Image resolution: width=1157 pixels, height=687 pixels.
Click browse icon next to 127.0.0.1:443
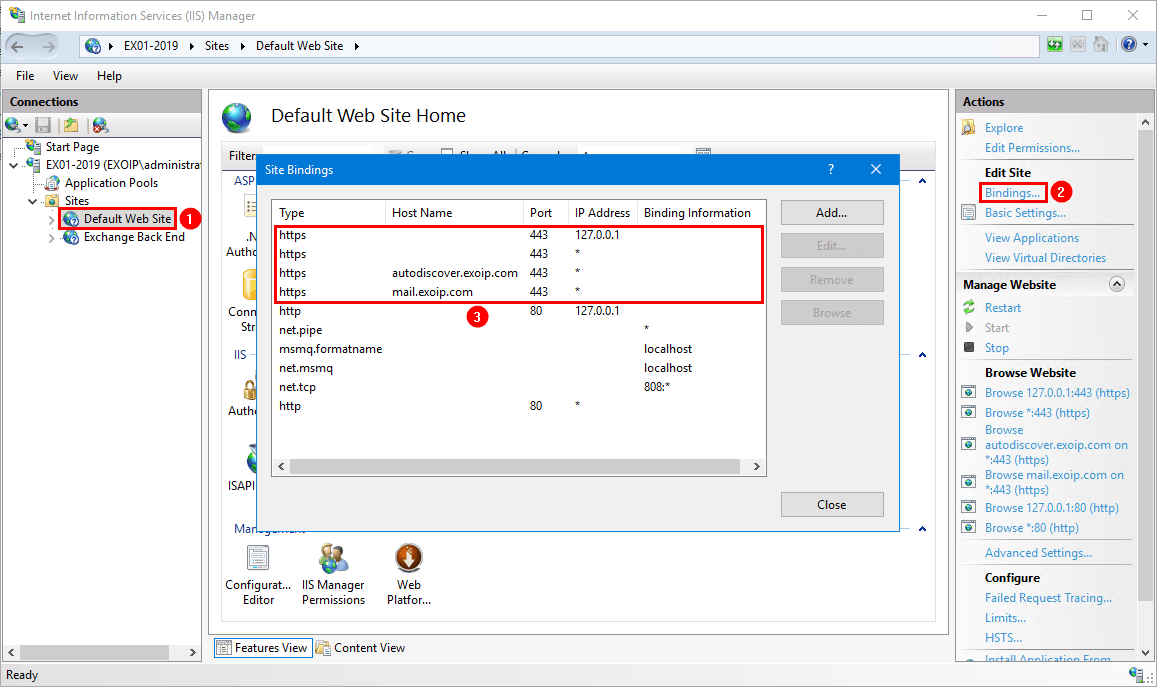[x=969, y=392]
